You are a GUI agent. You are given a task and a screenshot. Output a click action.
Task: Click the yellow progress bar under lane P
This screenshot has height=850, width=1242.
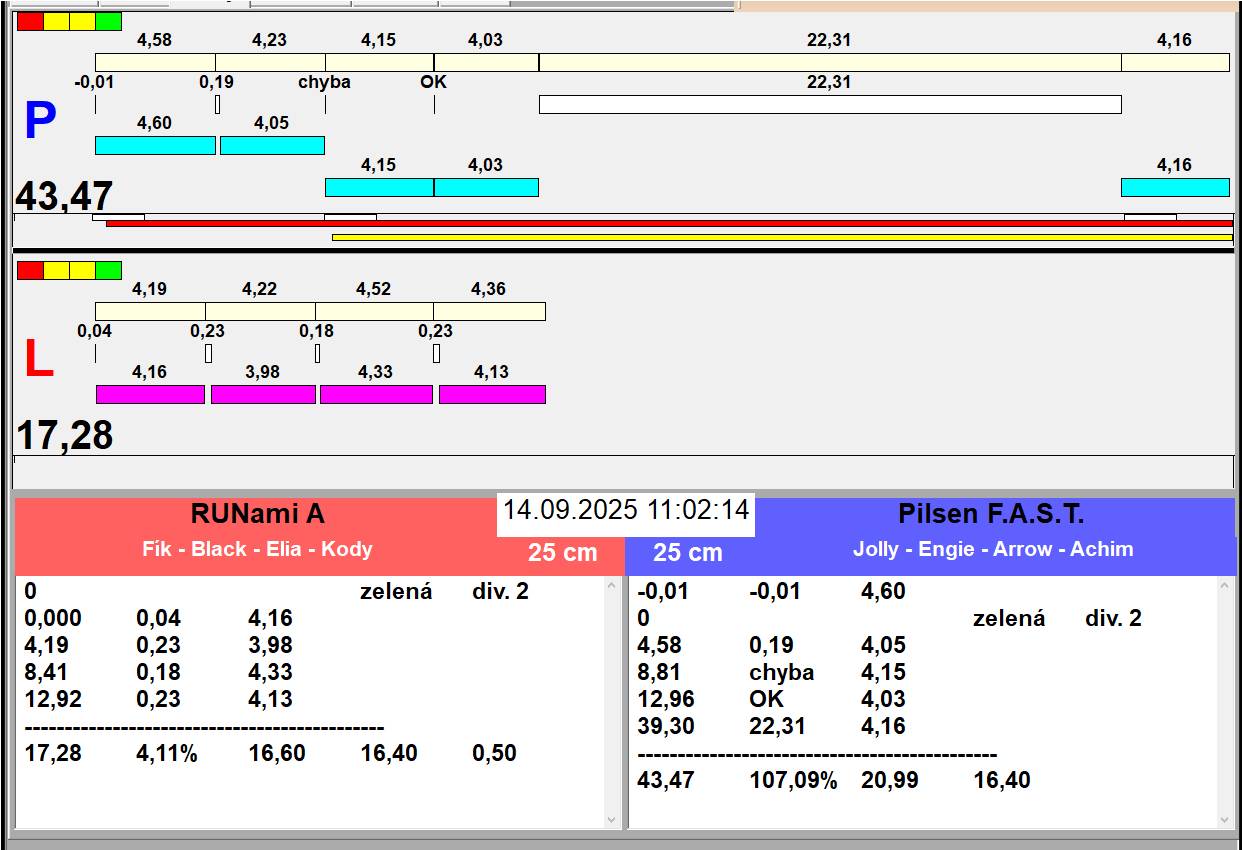(x=781, y=237)
